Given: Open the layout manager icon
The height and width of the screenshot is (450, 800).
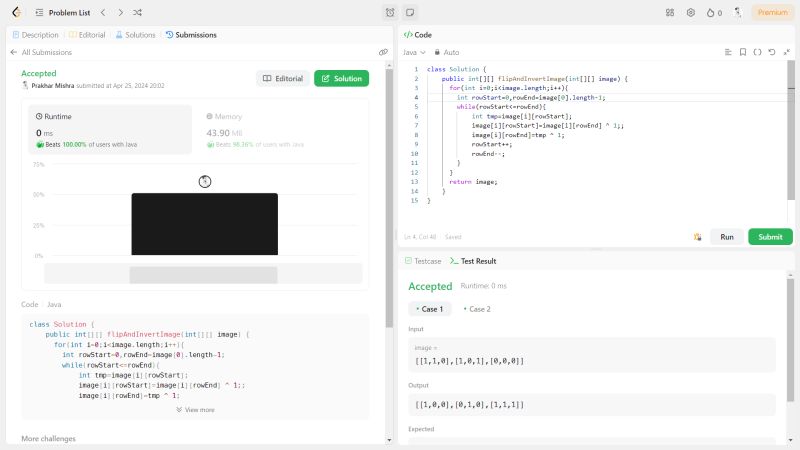Looking at the screenshot, I should pyautogui.click(x=670, y=12).
